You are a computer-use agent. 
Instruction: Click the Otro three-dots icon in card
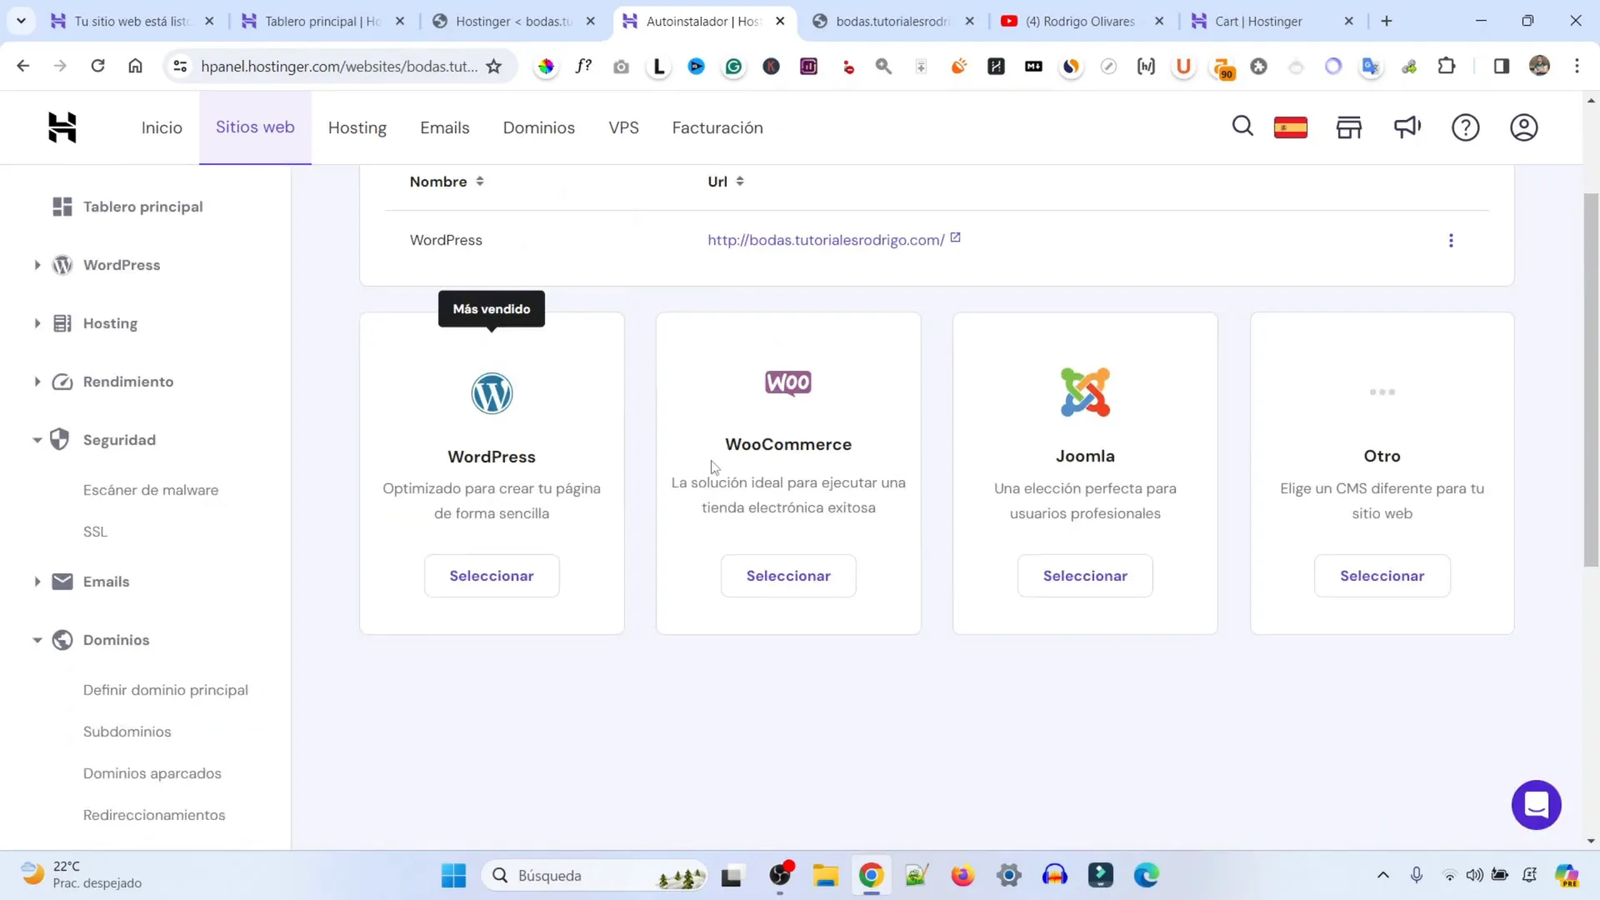point(1382,392)
